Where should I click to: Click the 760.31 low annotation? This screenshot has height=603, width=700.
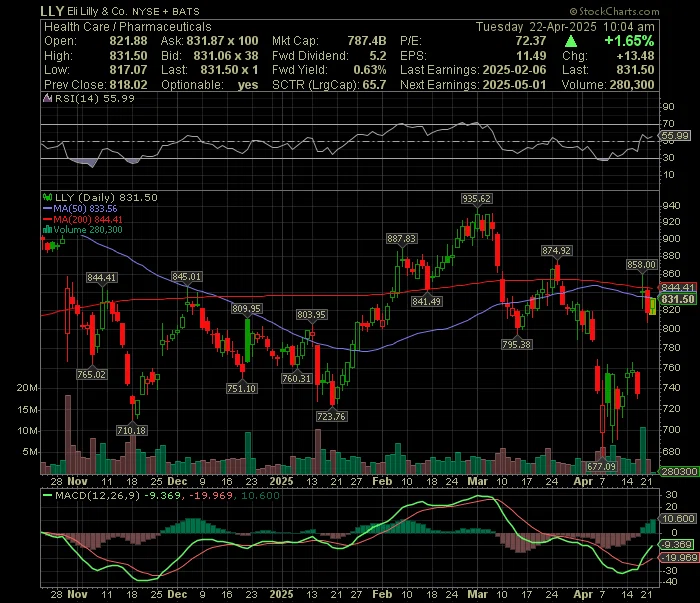click(296, 378)
